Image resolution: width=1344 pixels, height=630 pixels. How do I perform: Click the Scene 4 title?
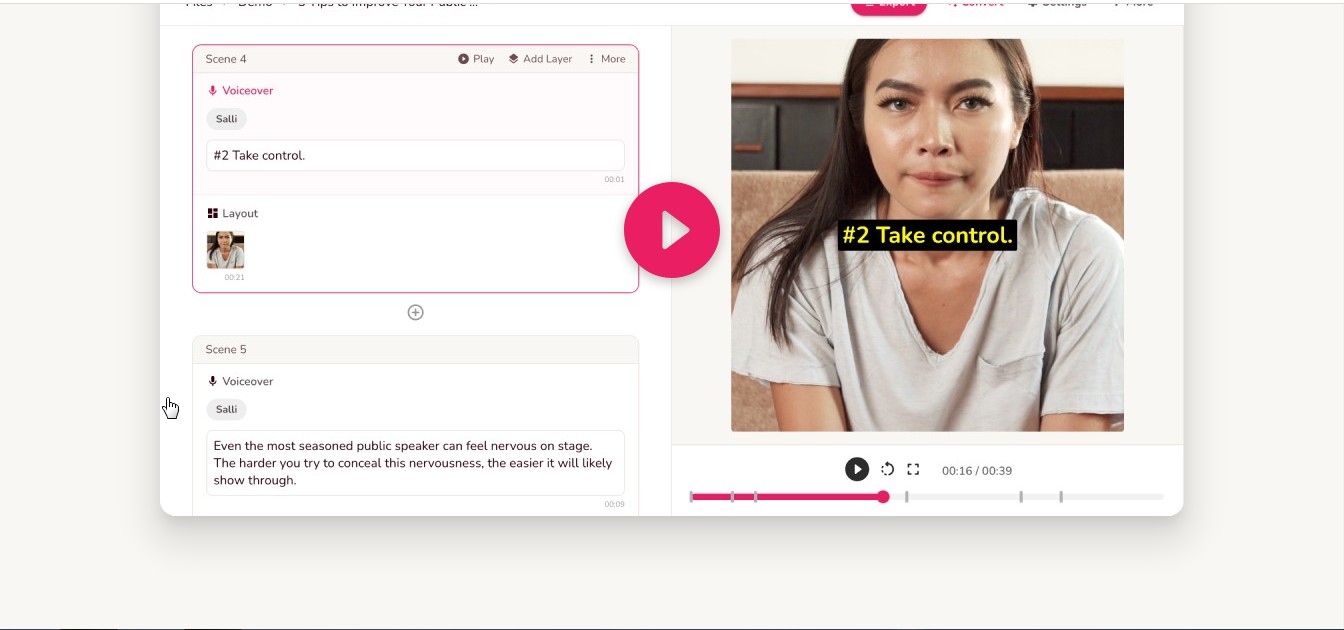coord(226,59)
